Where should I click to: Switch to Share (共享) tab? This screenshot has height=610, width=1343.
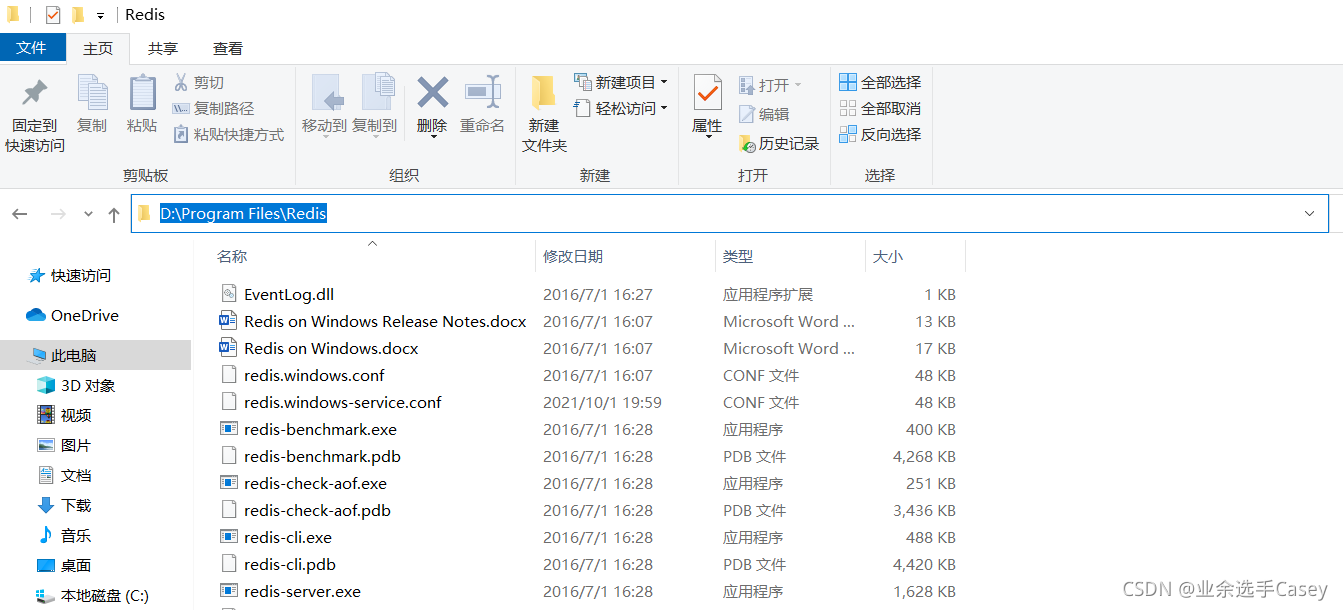tap(163, 48)
